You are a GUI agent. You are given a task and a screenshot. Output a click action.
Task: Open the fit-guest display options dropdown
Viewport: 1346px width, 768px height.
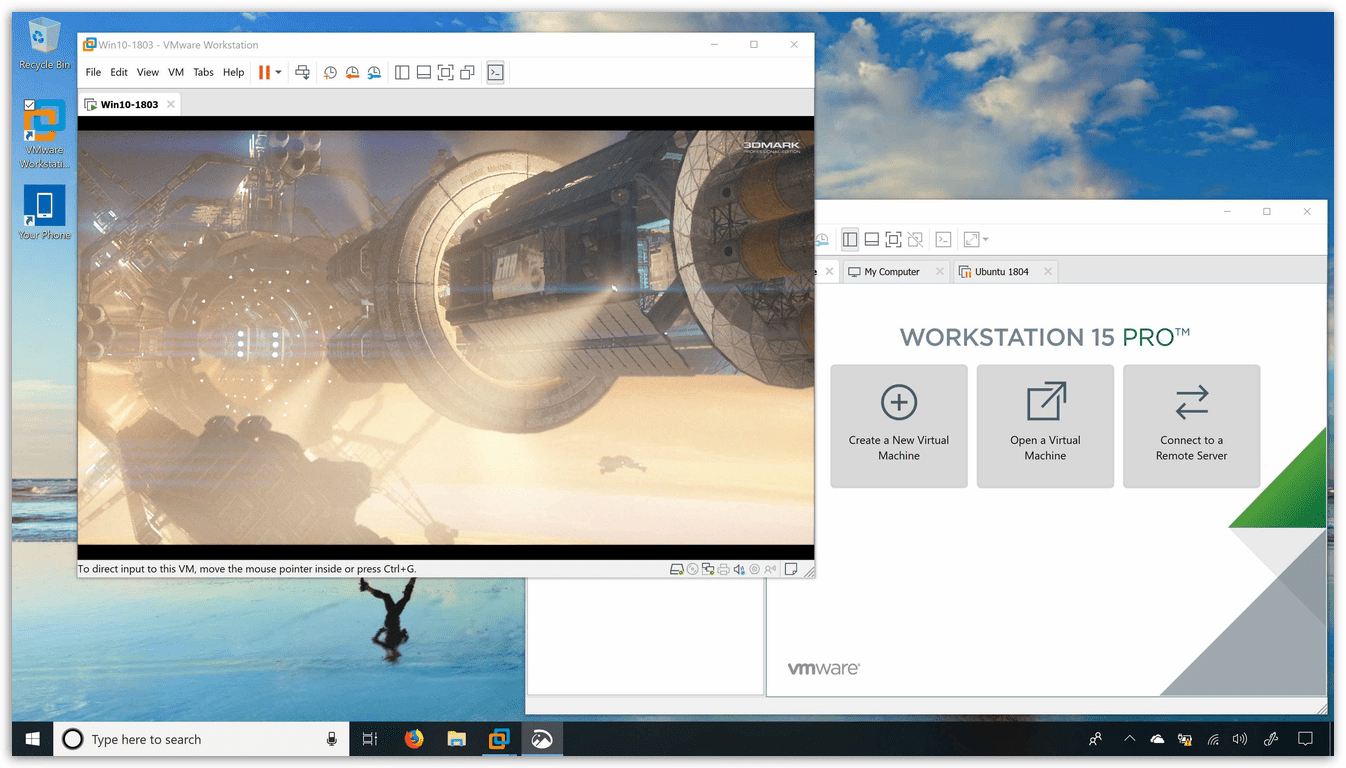(986, 239)
